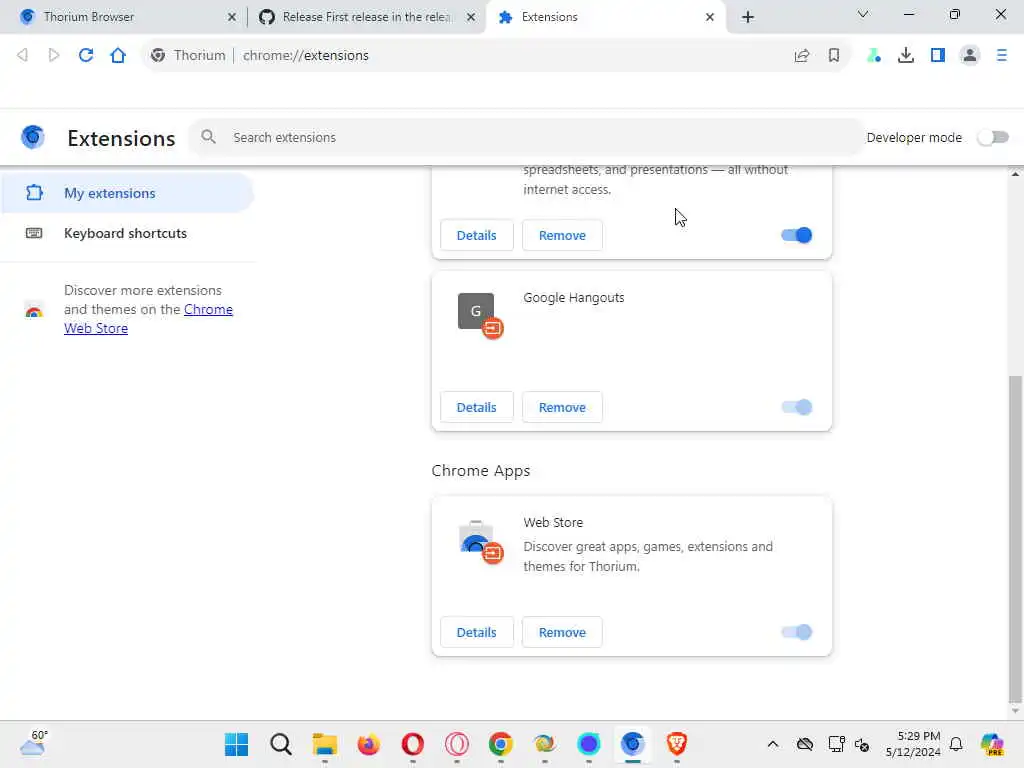This screenshot has height=768, width=1024.
Task: Reload the current page
Action: coord(86,56)
